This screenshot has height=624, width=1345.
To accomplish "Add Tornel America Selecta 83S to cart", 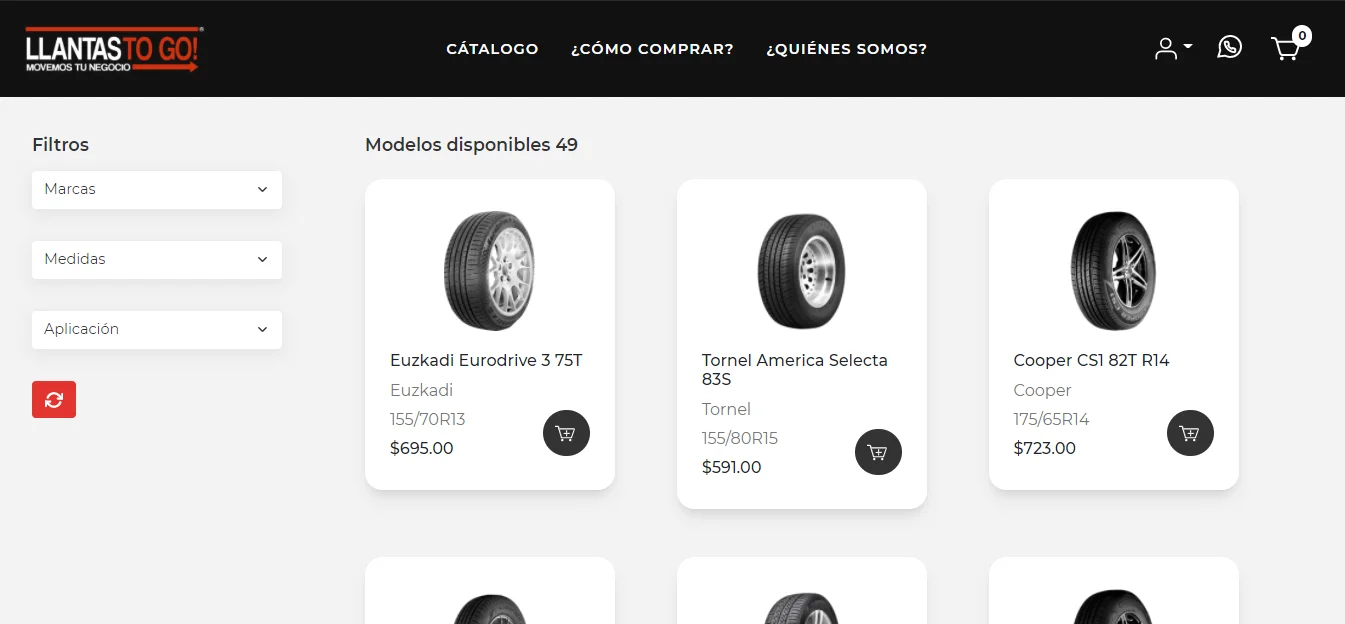I will point(878,452).
